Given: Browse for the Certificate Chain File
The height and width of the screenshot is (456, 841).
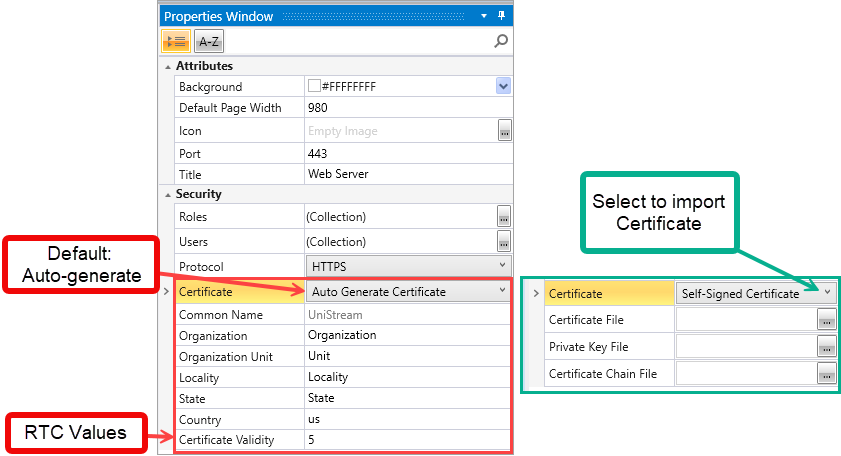Looking at the screenshot, I should (826, 374).
